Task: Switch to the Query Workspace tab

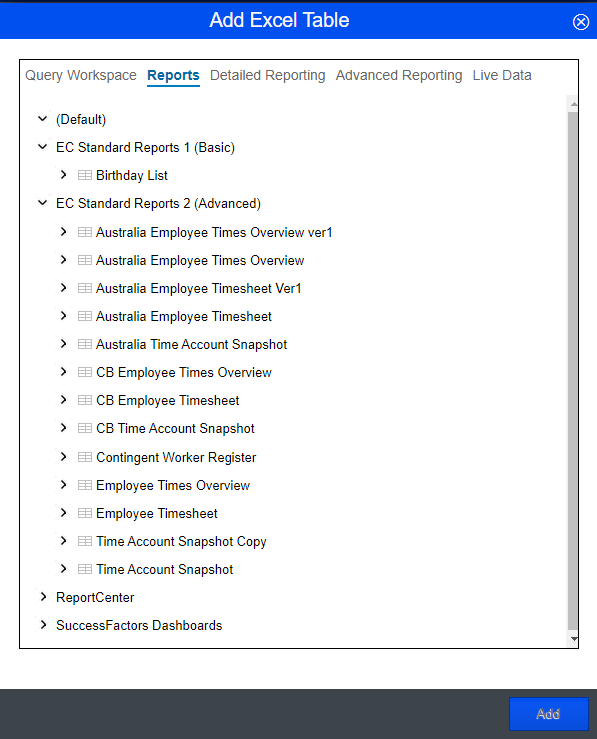Action: 81,75
